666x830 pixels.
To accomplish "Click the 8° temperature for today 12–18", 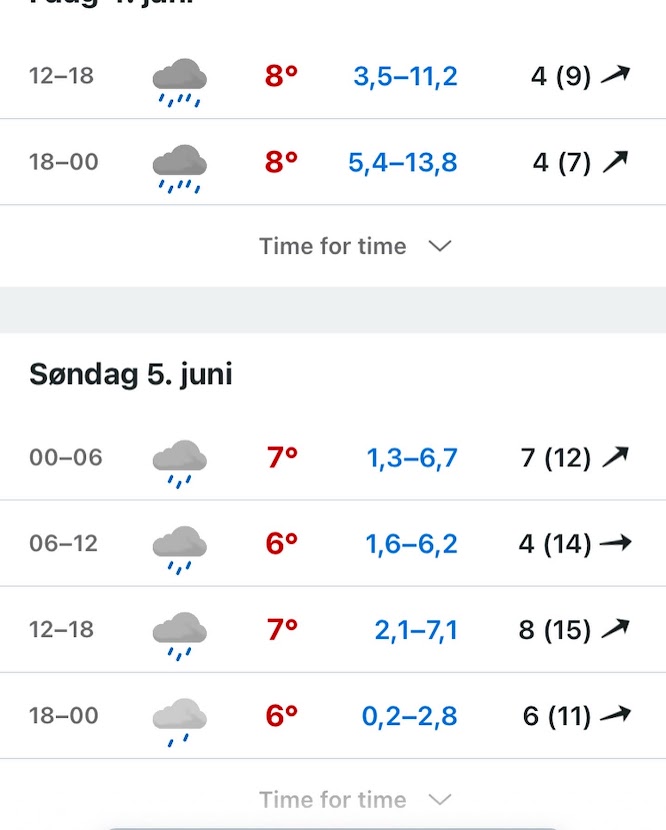I will (282, 75).
